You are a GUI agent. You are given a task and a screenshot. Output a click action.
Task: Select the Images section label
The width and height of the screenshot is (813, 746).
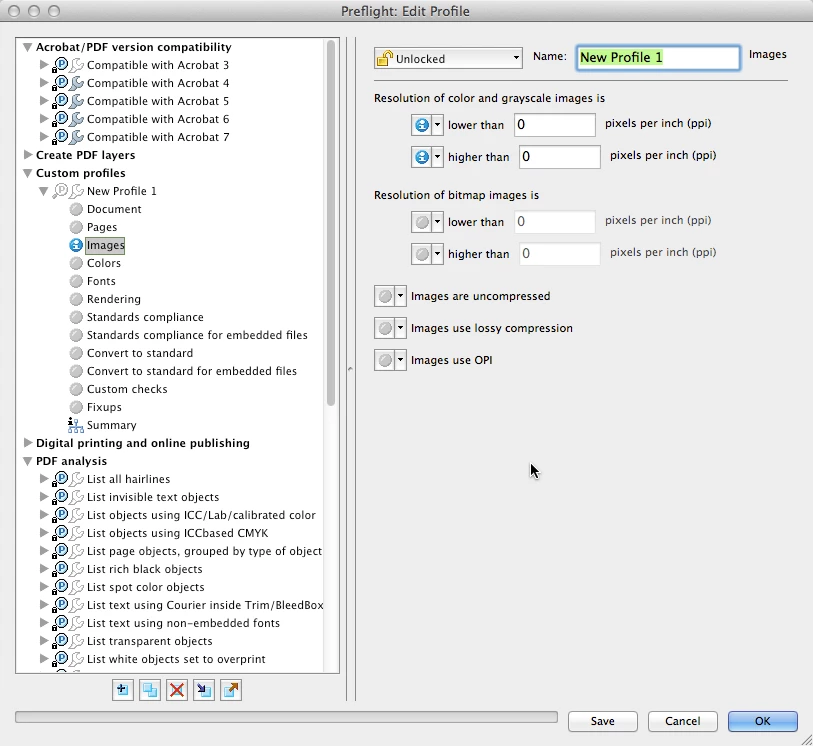[105, 245]
